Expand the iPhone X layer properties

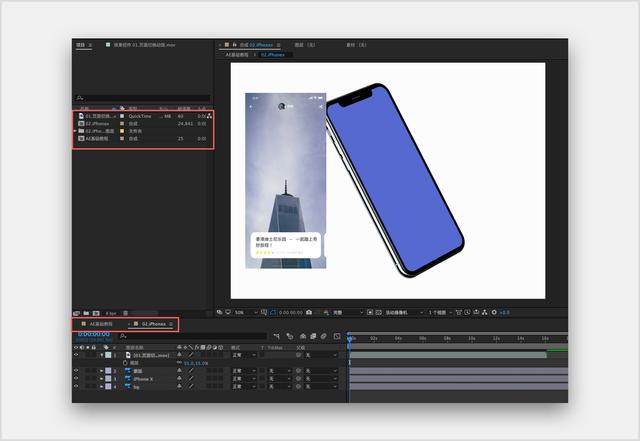(x=102, y=379)
